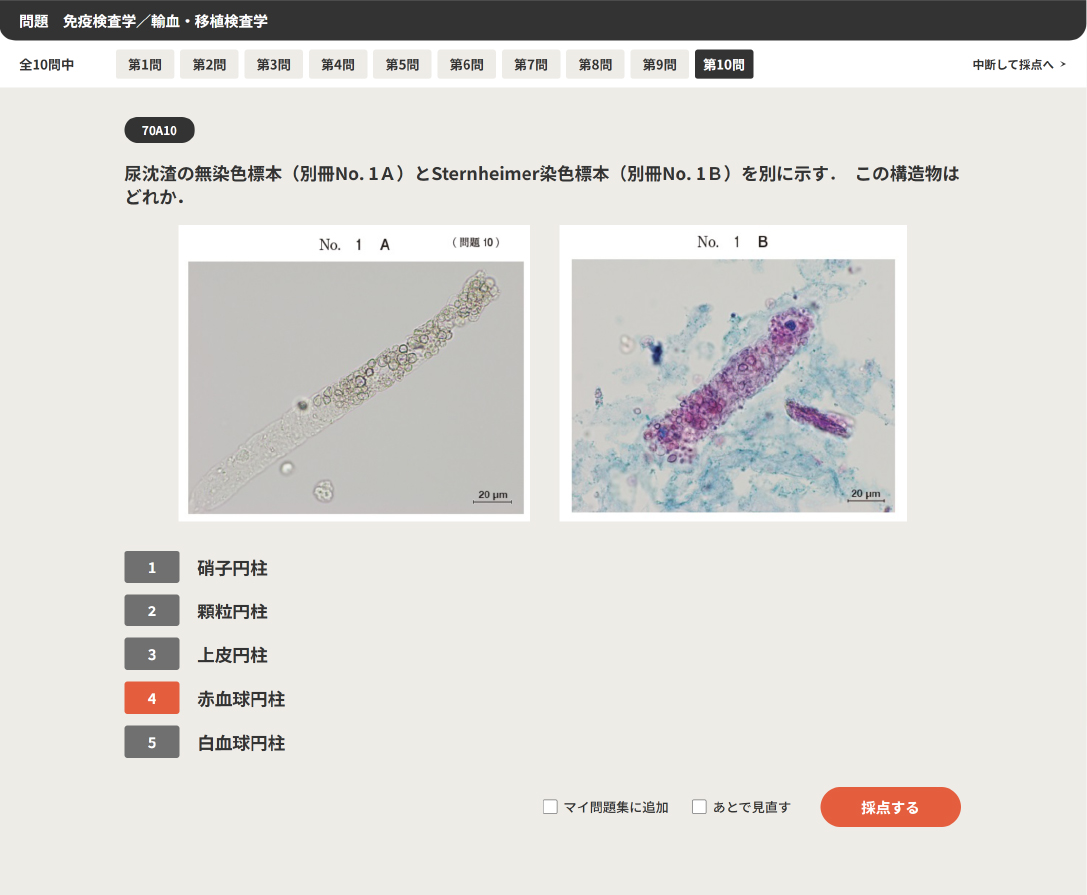Check the あとで見直す box
The width and height of the screenshot is (1087, 895).
700,807
